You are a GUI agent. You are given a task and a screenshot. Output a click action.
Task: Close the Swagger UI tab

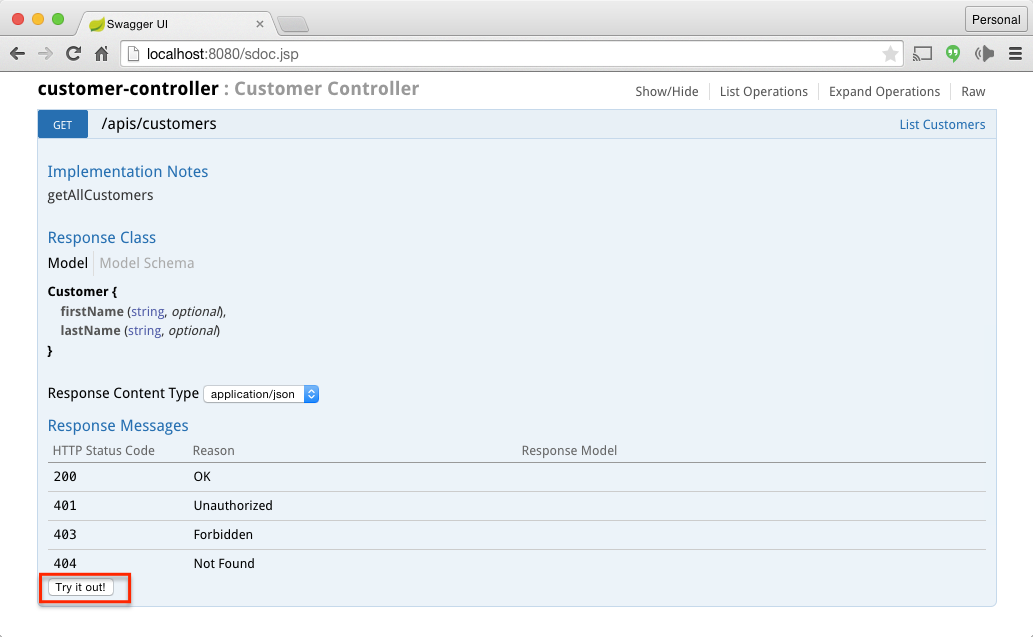coord(260,24)
